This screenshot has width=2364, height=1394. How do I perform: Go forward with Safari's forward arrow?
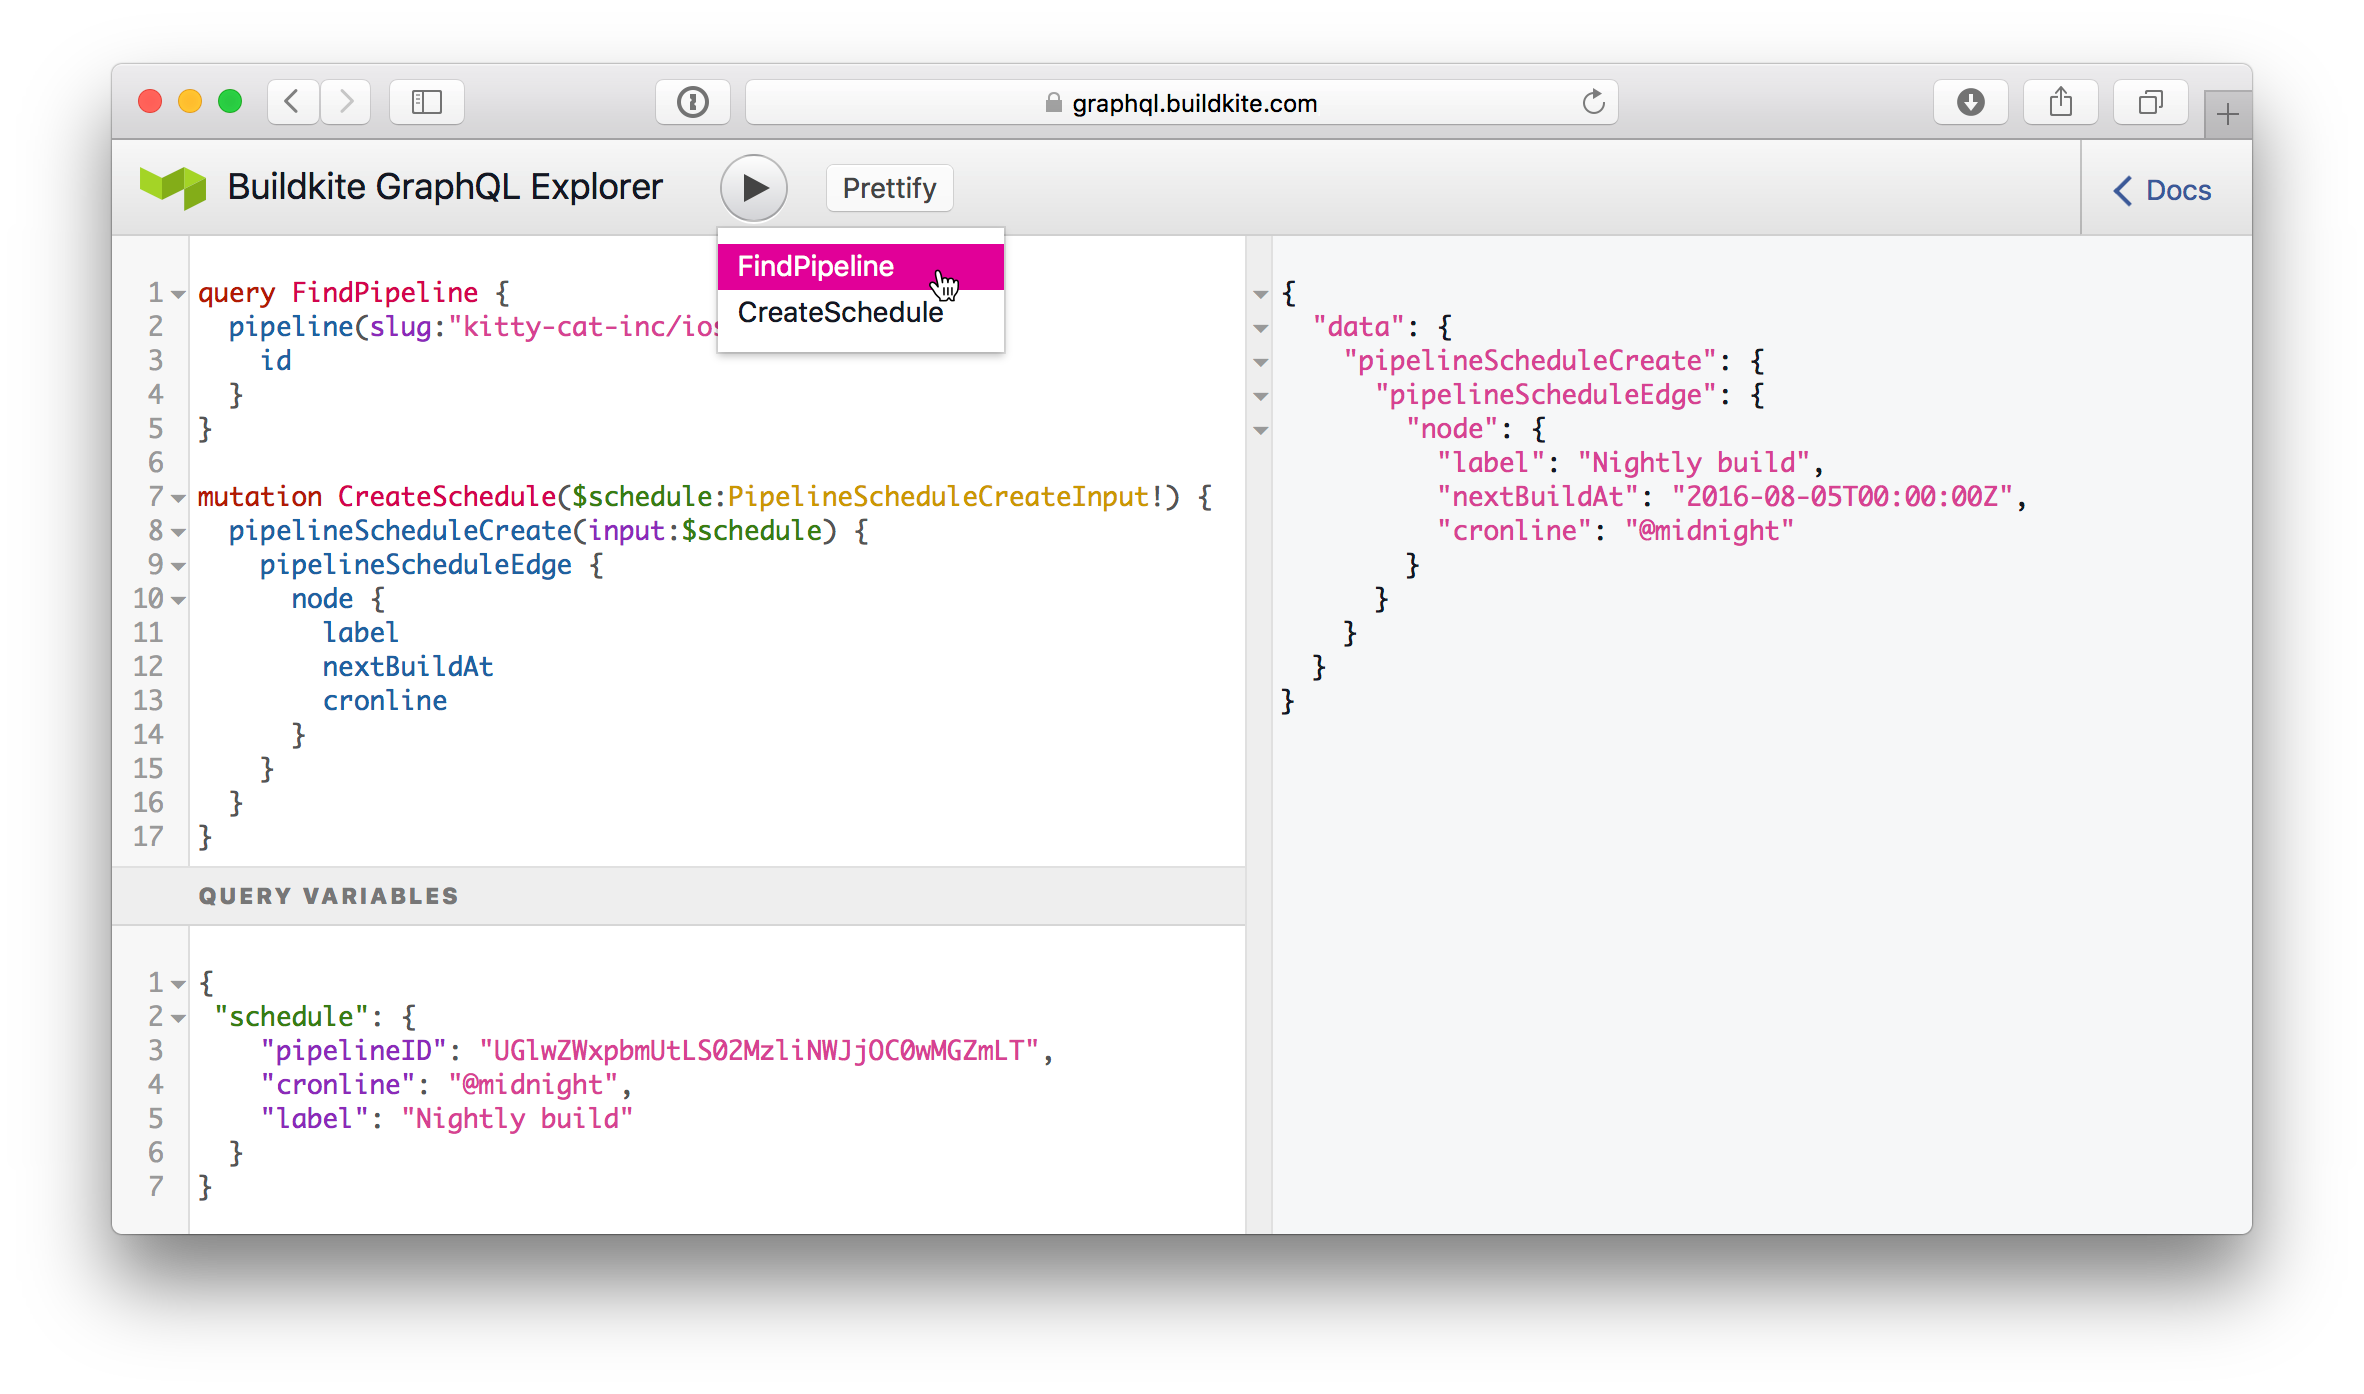tap(346, 102)
